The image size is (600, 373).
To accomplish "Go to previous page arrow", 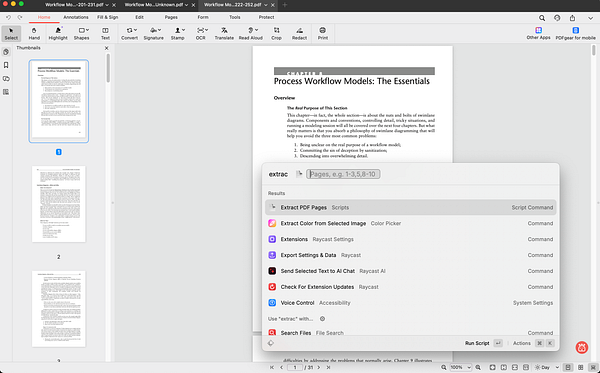I will 281,367.
